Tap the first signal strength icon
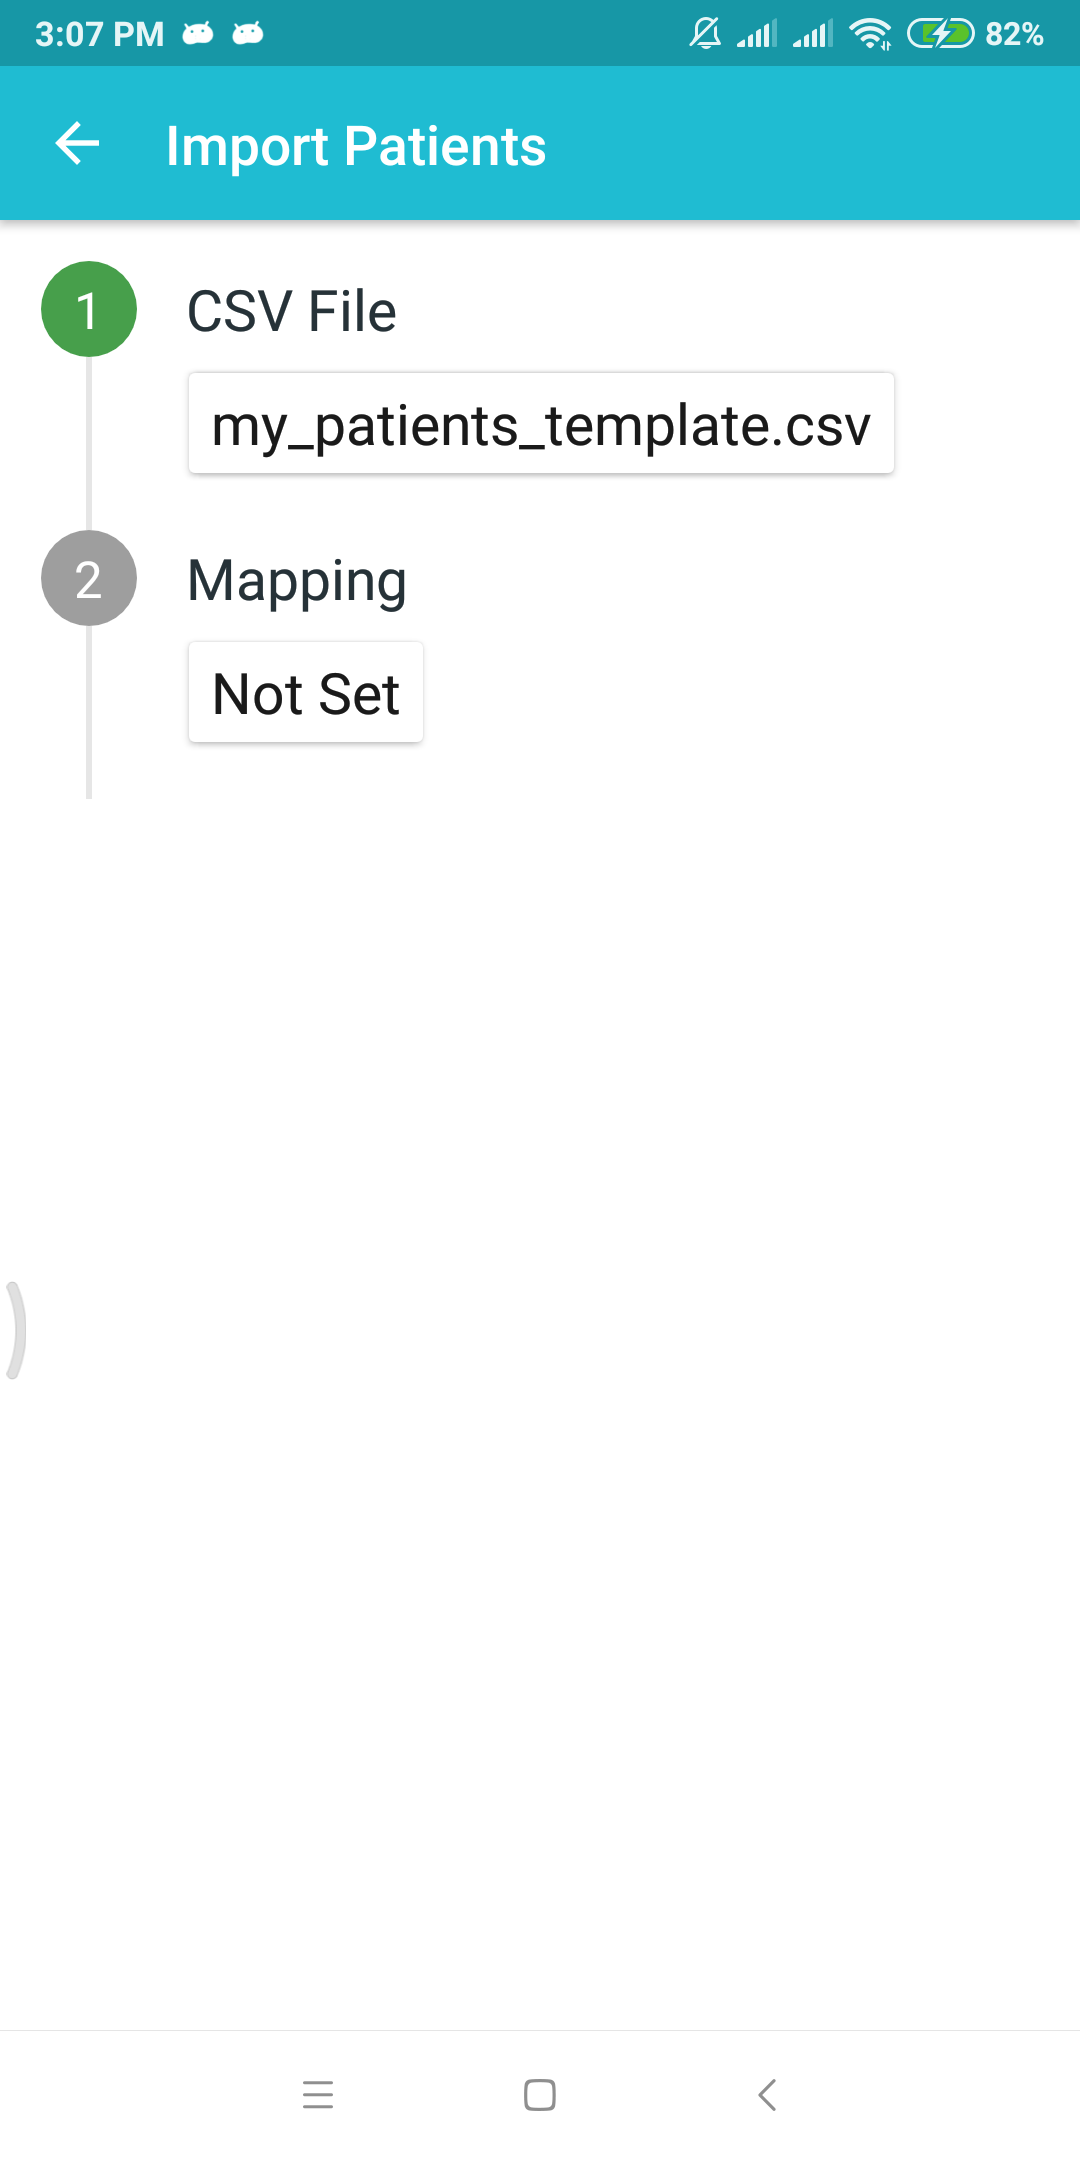The height and width of the screenshot is (2160, 1080). (757, 34)
